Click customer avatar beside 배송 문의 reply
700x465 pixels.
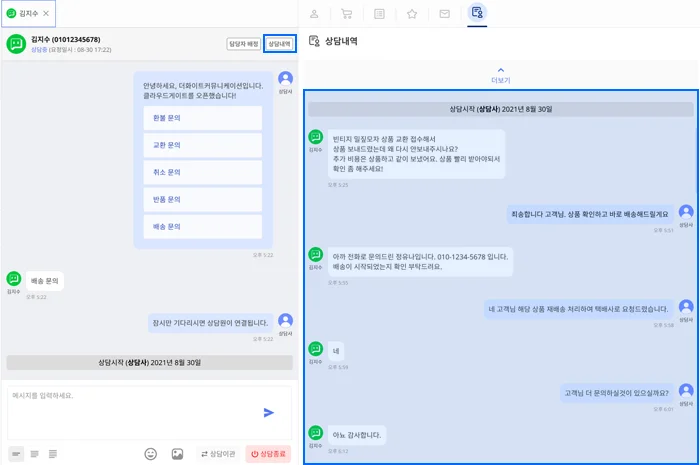[13, 278]
